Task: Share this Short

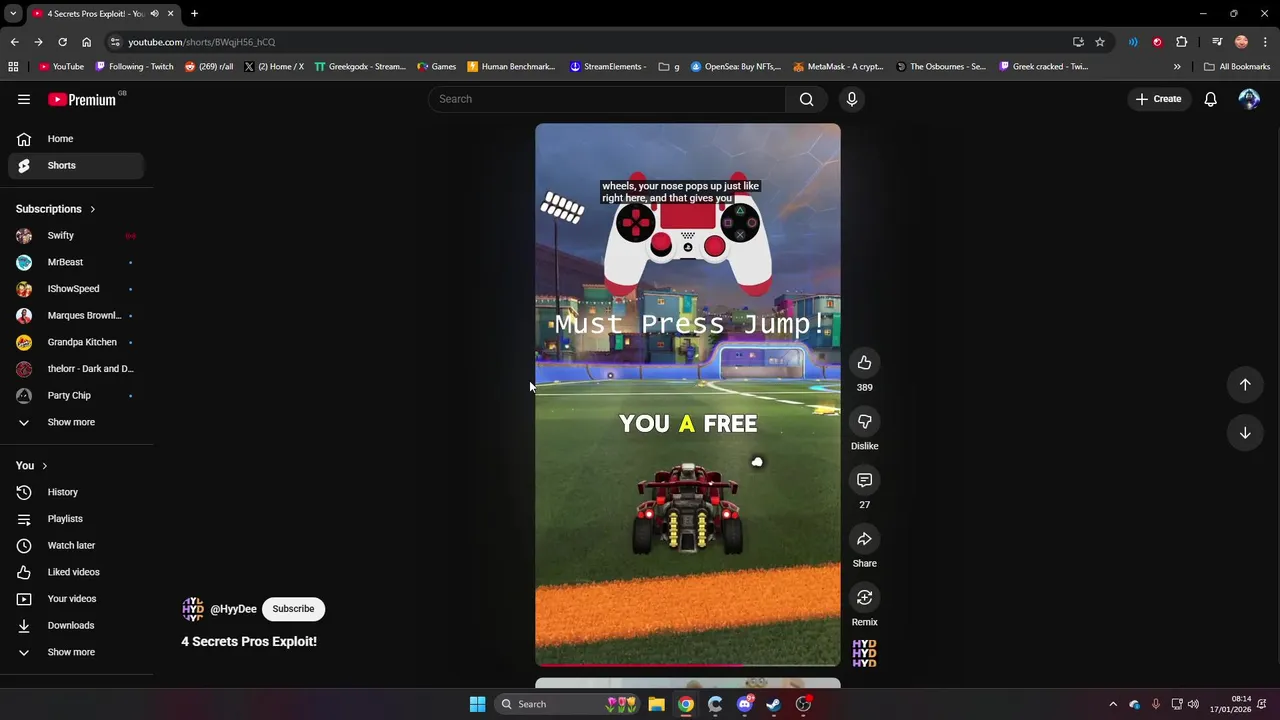Action: [864, 539]
